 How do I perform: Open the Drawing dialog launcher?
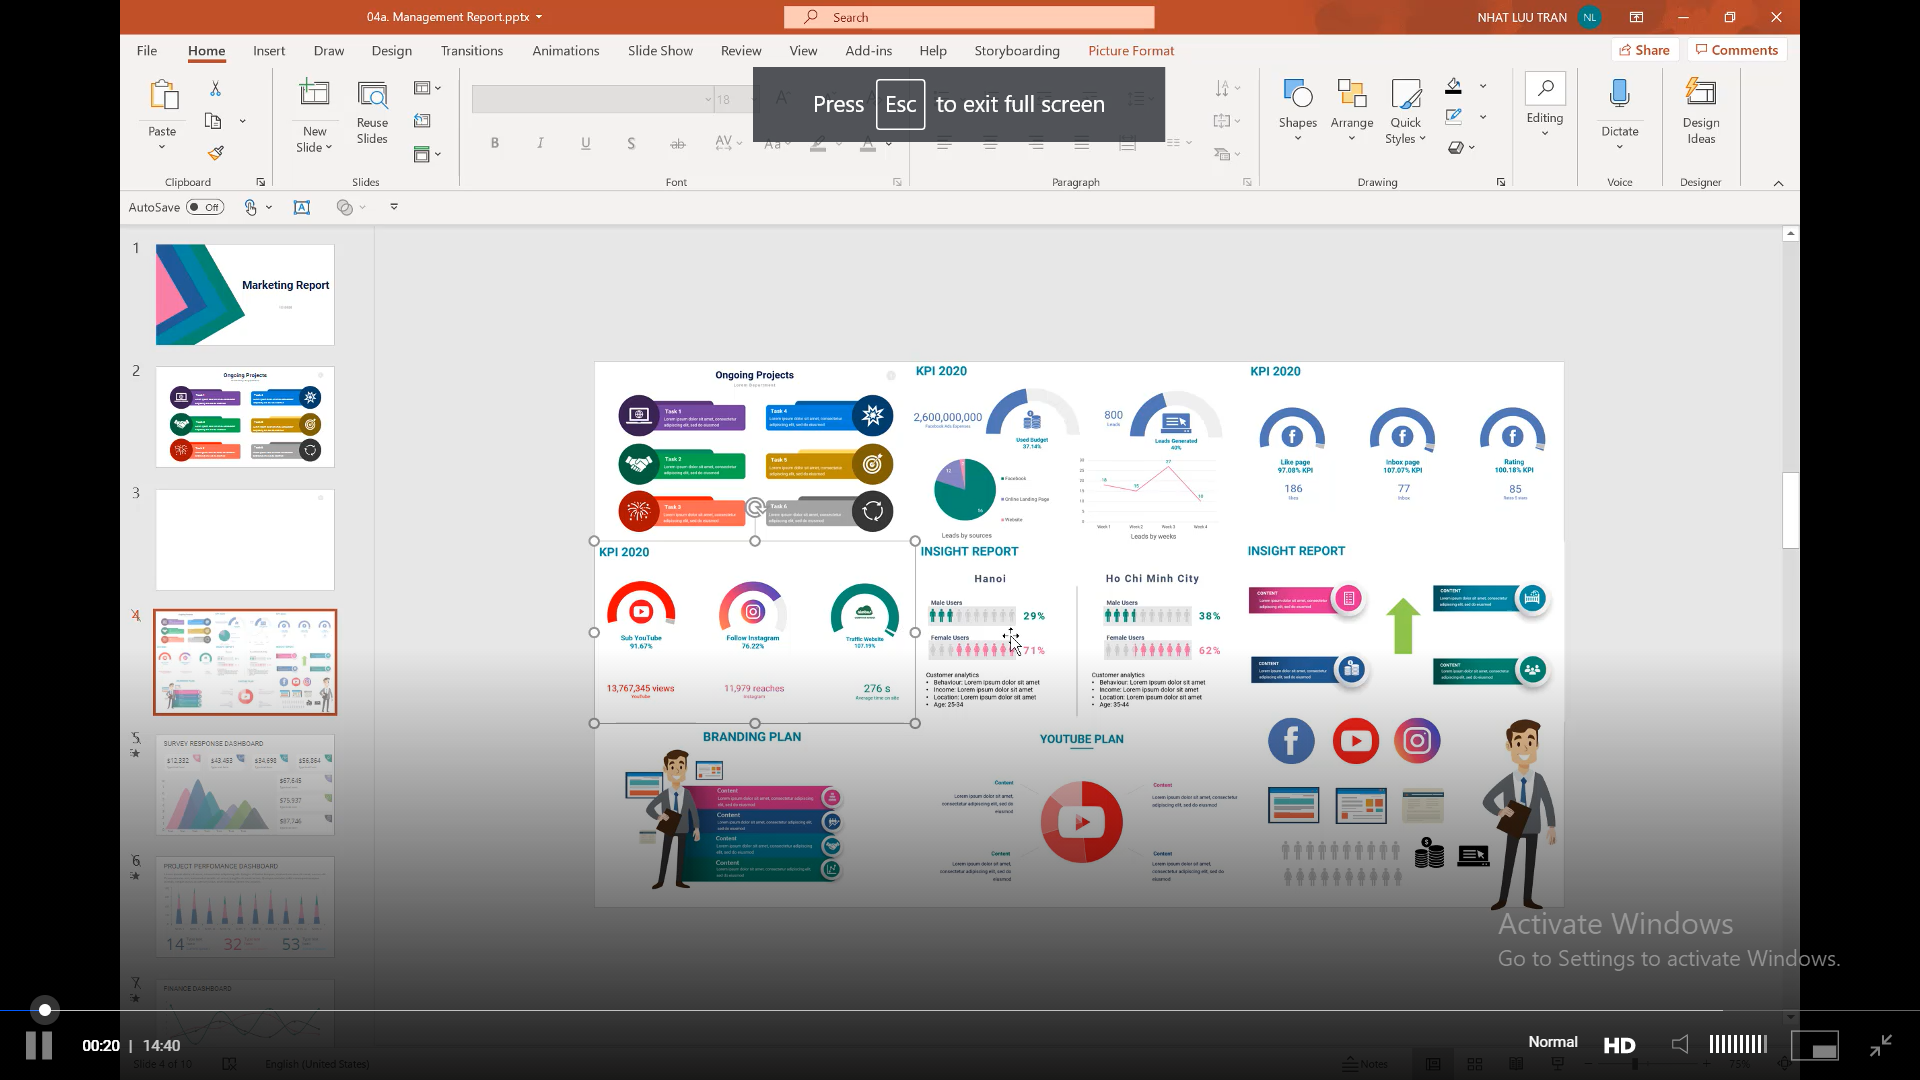coord(1501,182)
